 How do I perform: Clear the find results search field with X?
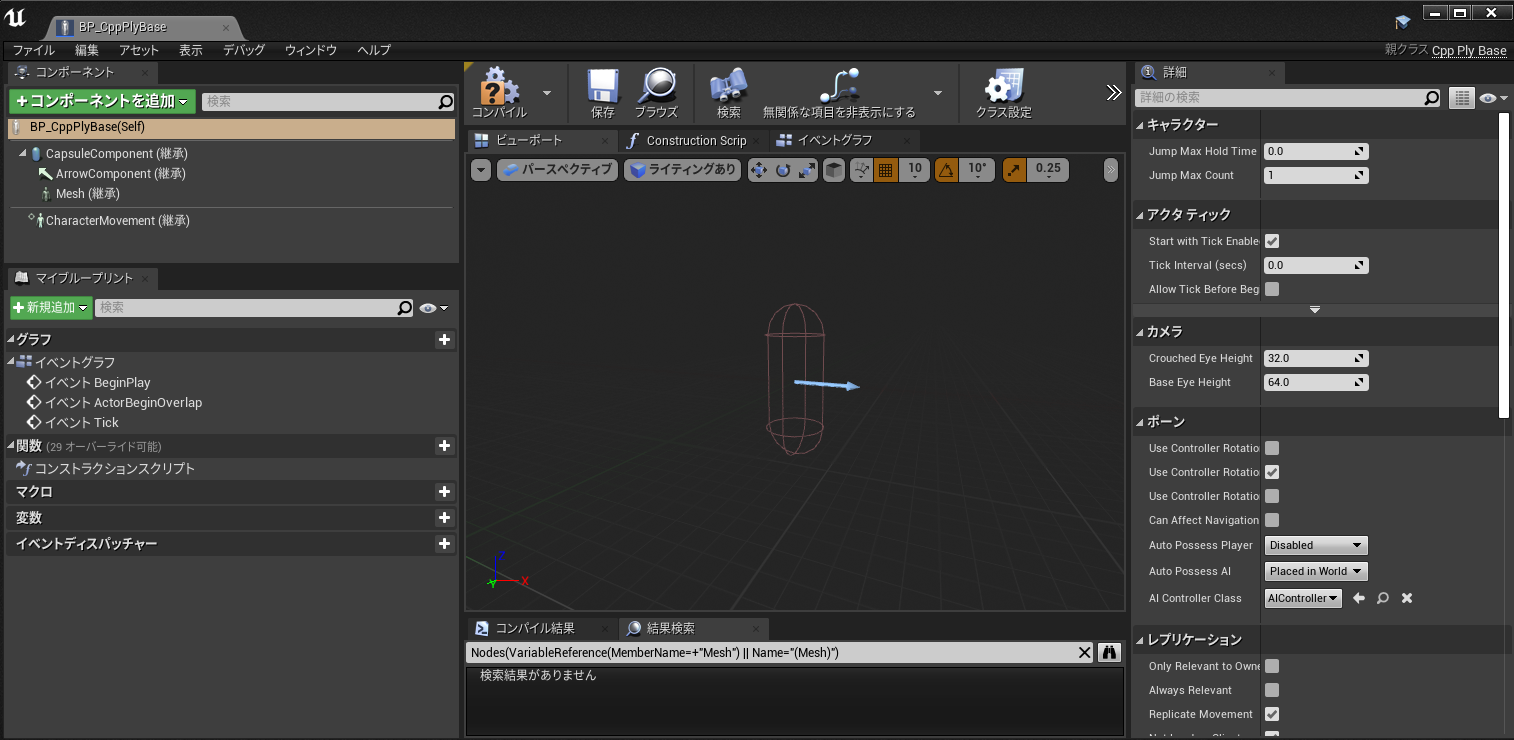[x=1084, y=653]
